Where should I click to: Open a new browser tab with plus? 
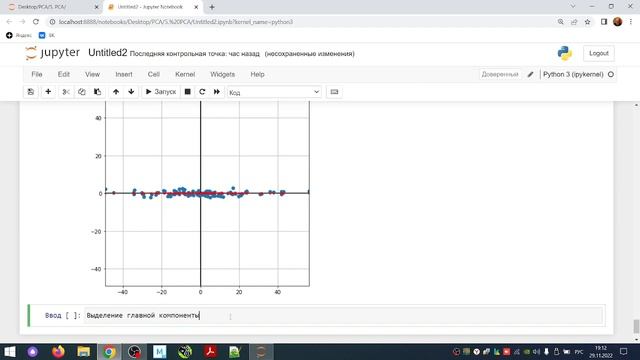[212, 7]
